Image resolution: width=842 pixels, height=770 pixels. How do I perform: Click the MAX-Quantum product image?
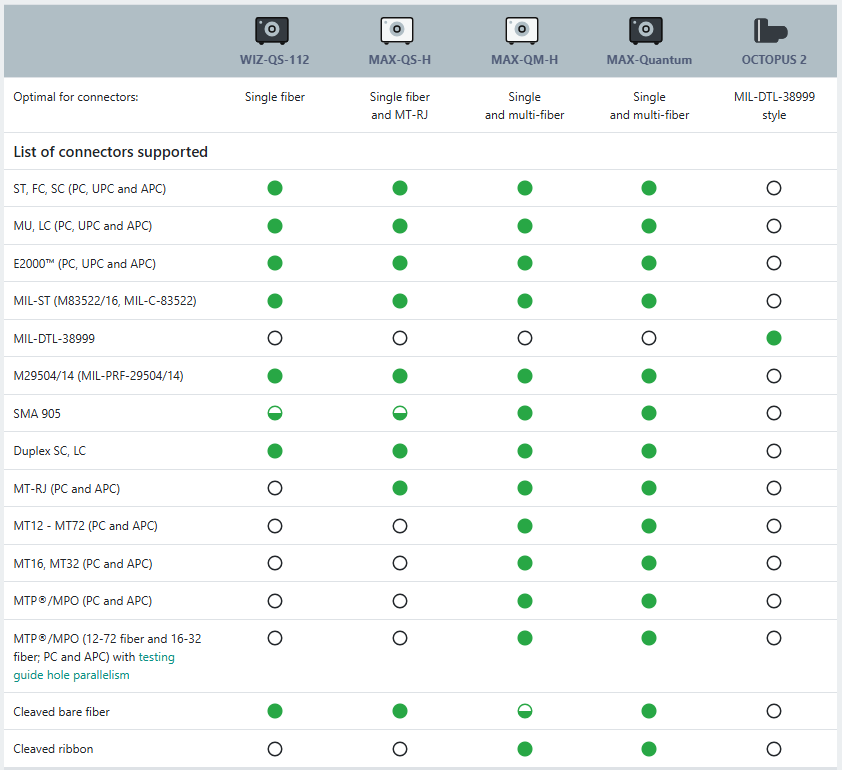(648, 30)
